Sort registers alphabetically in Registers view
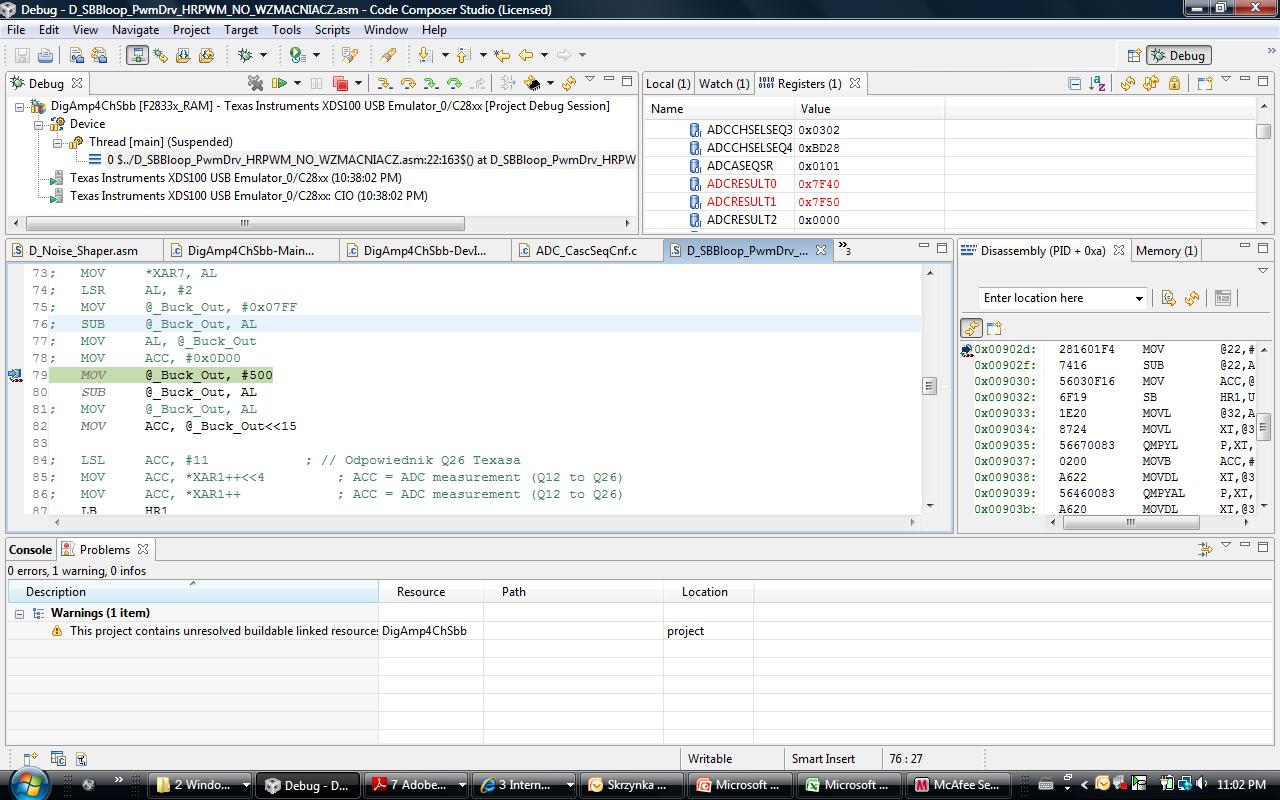 click(x=1098, y=83)
